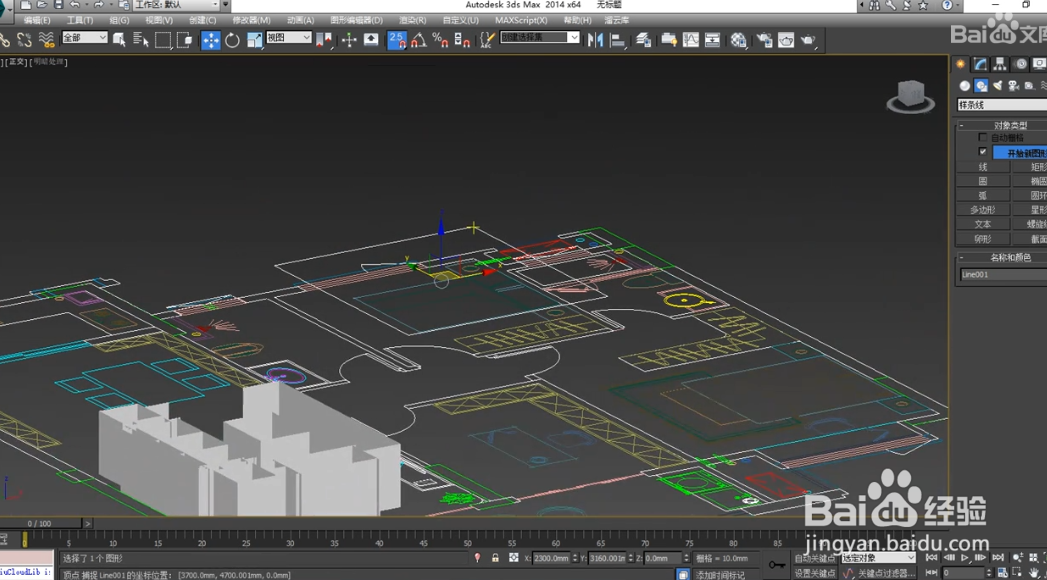The height and width of the screenshot is (580, 1047).
Task: Open the Material Editor
Action: 738,40
